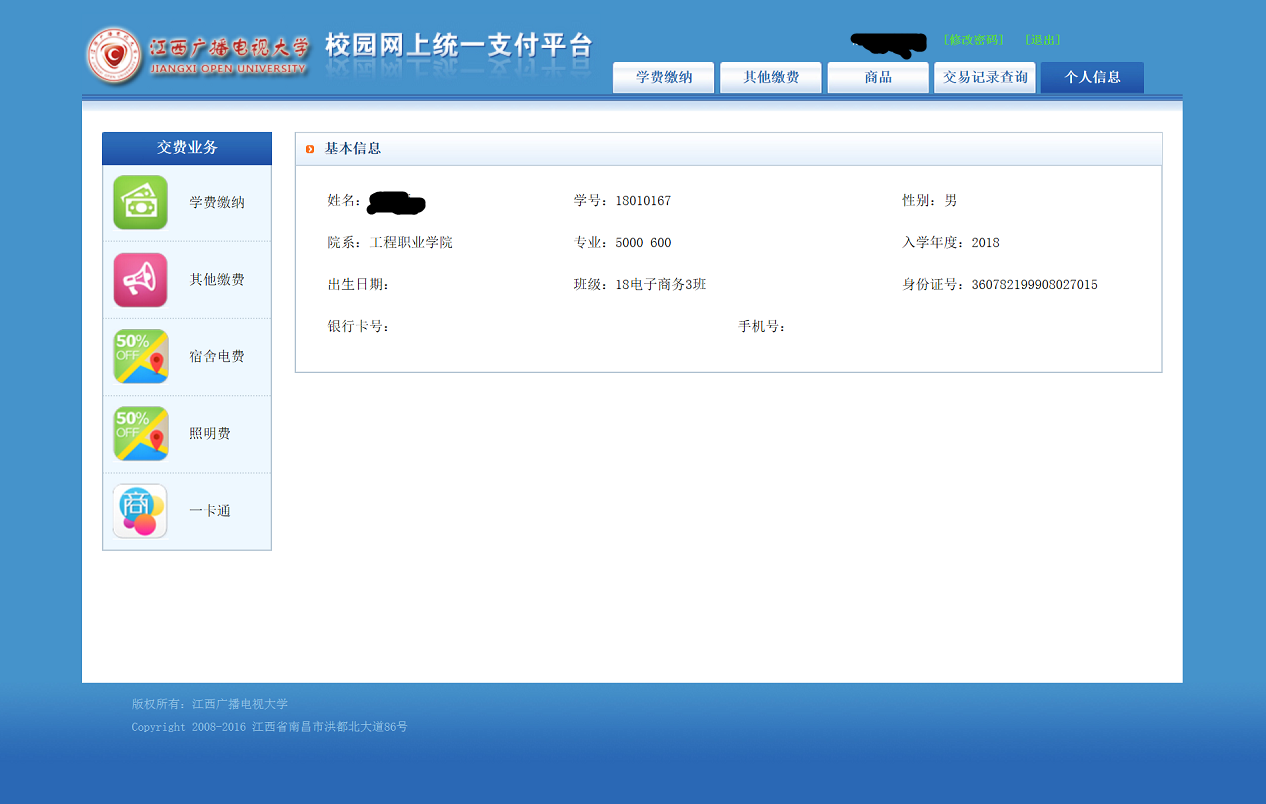
Task: Click the green money icon for 学费缴纳
Action: (140, 203)
